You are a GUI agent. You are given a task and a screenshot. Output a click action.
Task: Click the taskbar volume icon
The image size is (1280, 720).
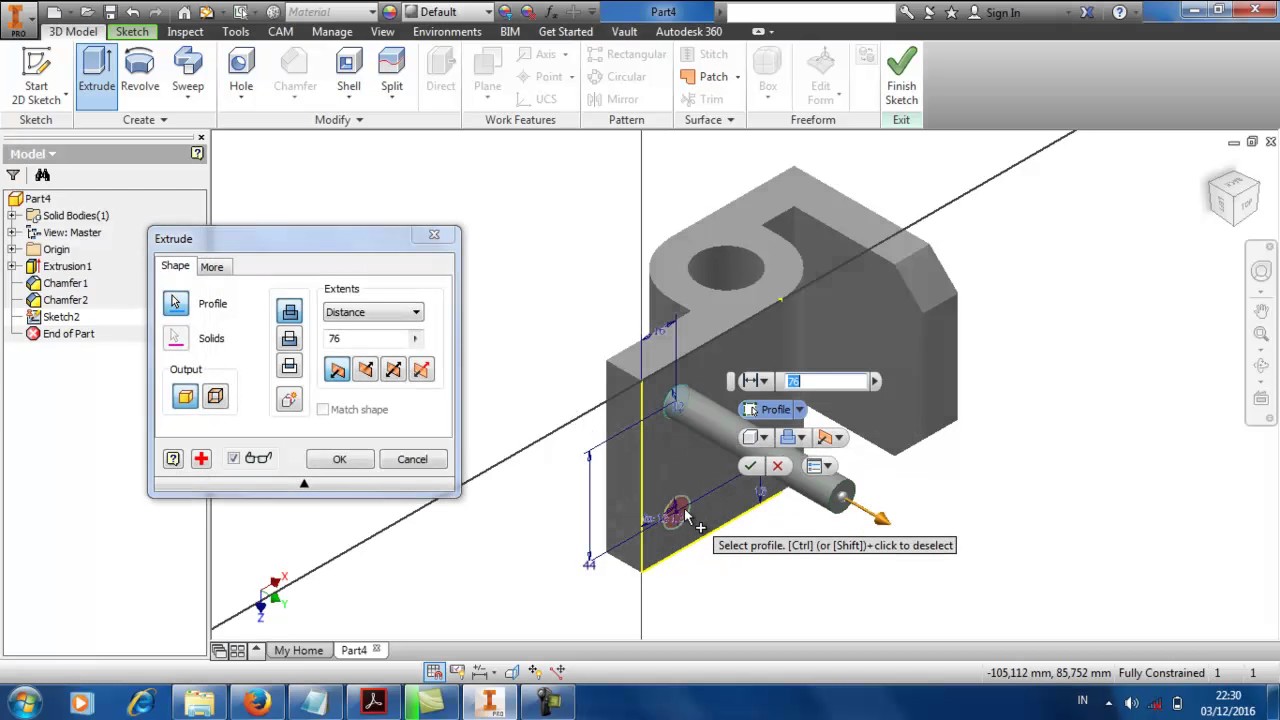click(1132, 702)
